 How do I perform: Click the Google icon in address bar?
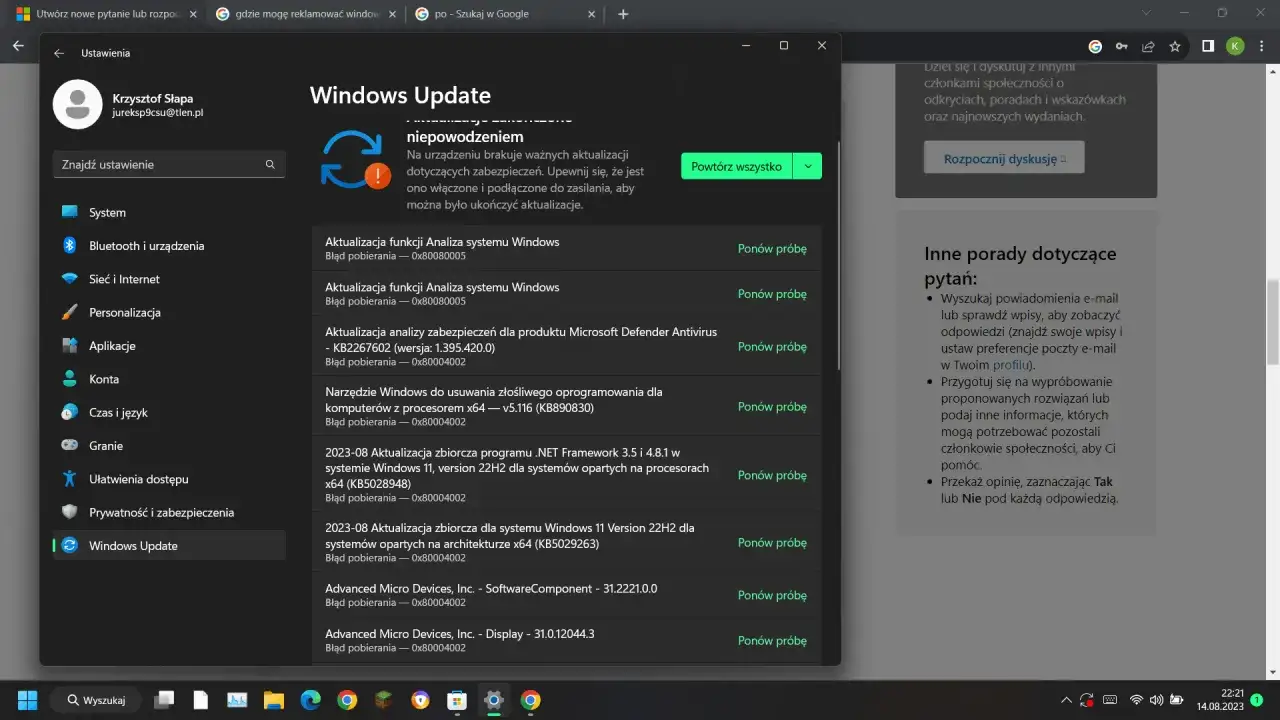pyautogui.click(x=1095, y=46)
